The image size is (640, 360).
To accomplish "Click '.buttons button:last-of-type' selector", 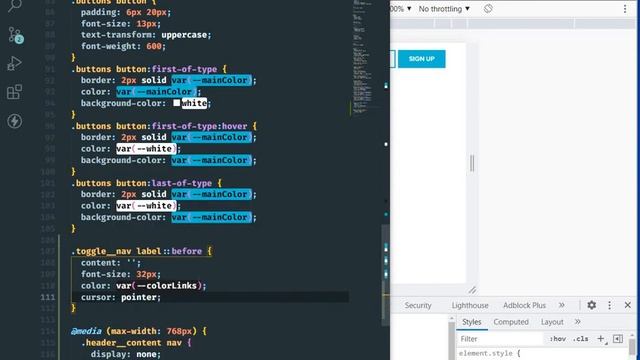I will tap(142, 183).
